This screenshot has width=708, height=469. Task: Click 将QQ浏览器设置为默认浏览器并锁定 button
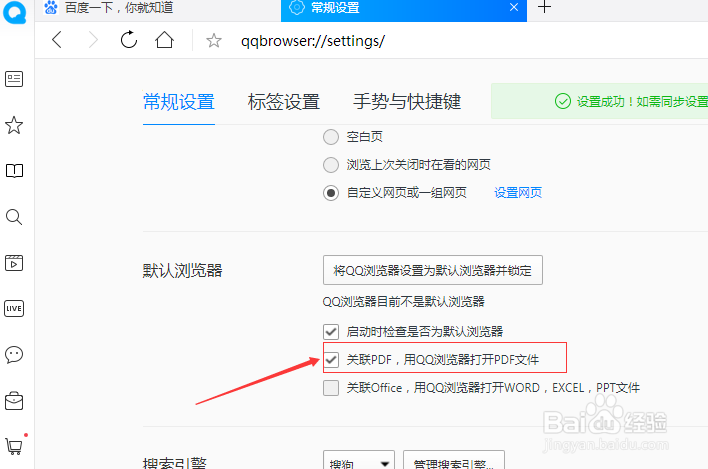coord(433,270)
